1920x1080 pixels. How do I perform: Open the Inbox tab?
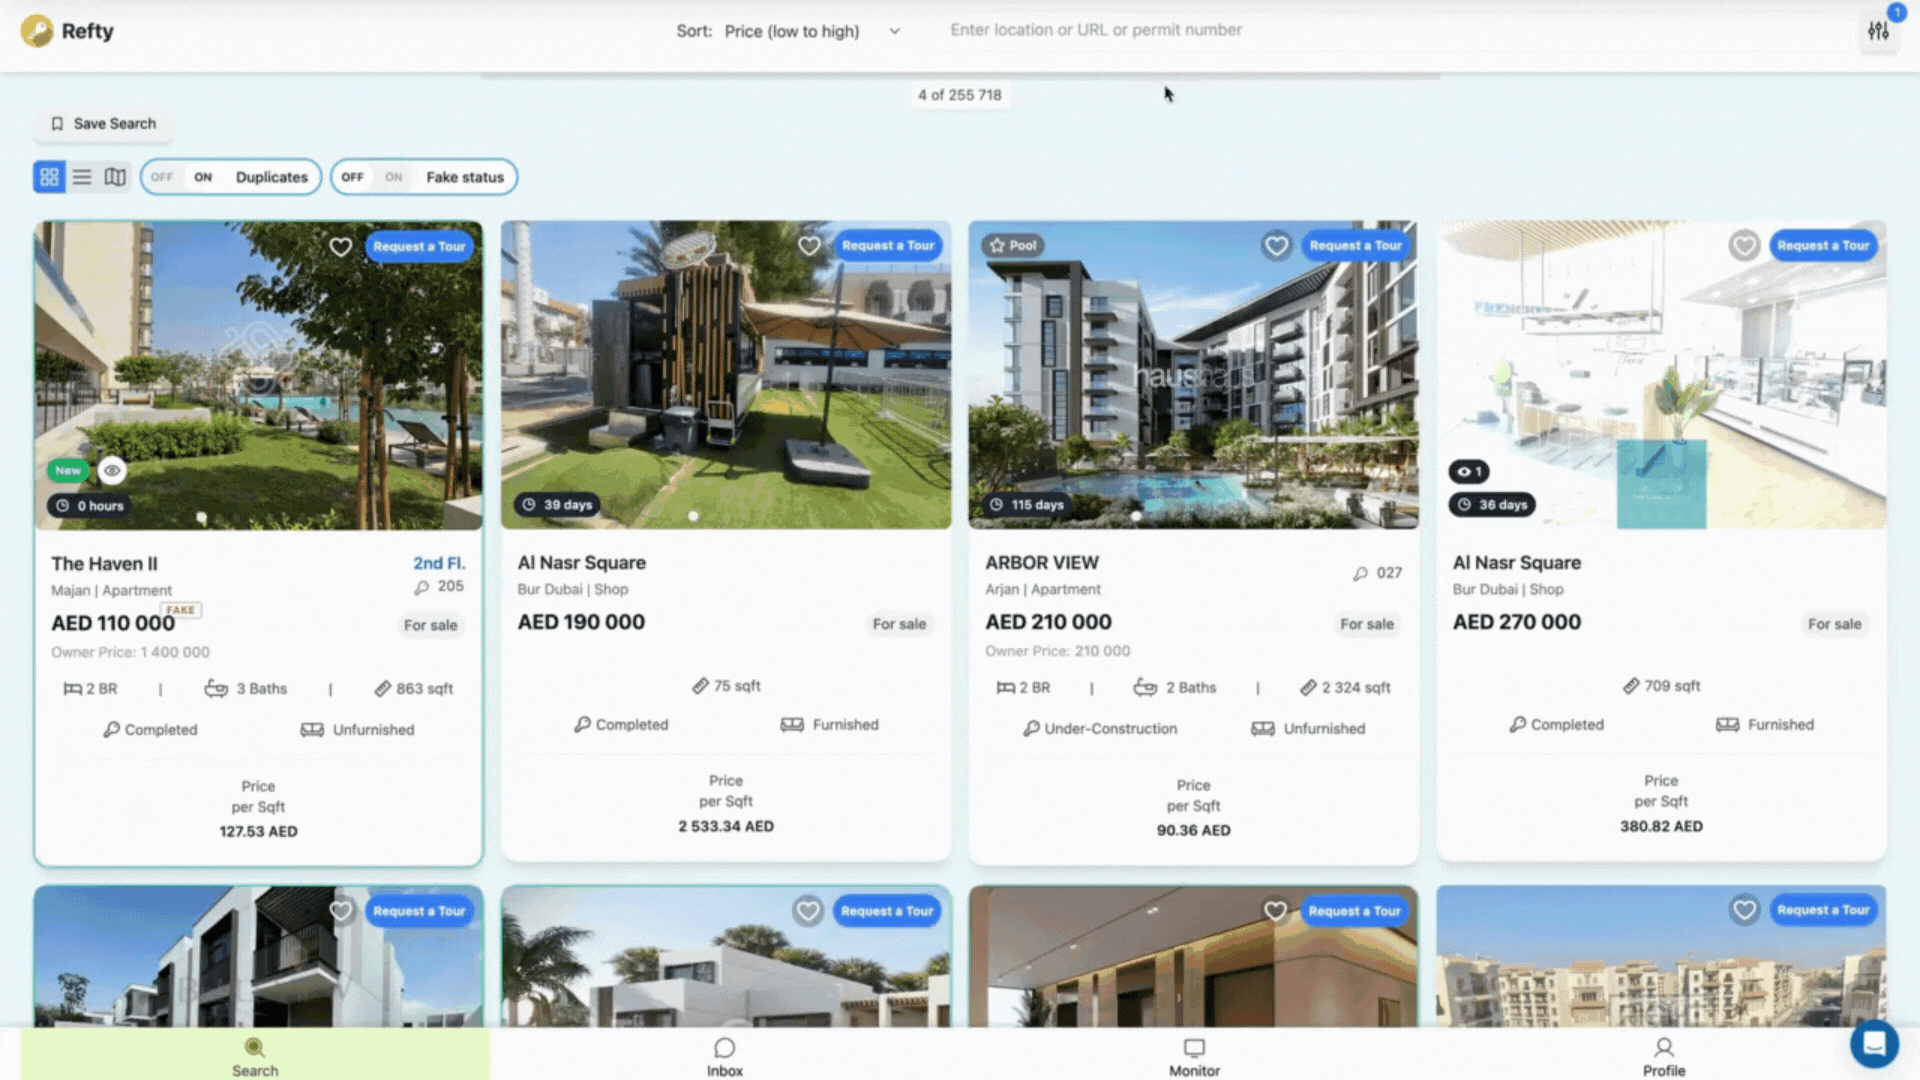tap(725, 1056)
